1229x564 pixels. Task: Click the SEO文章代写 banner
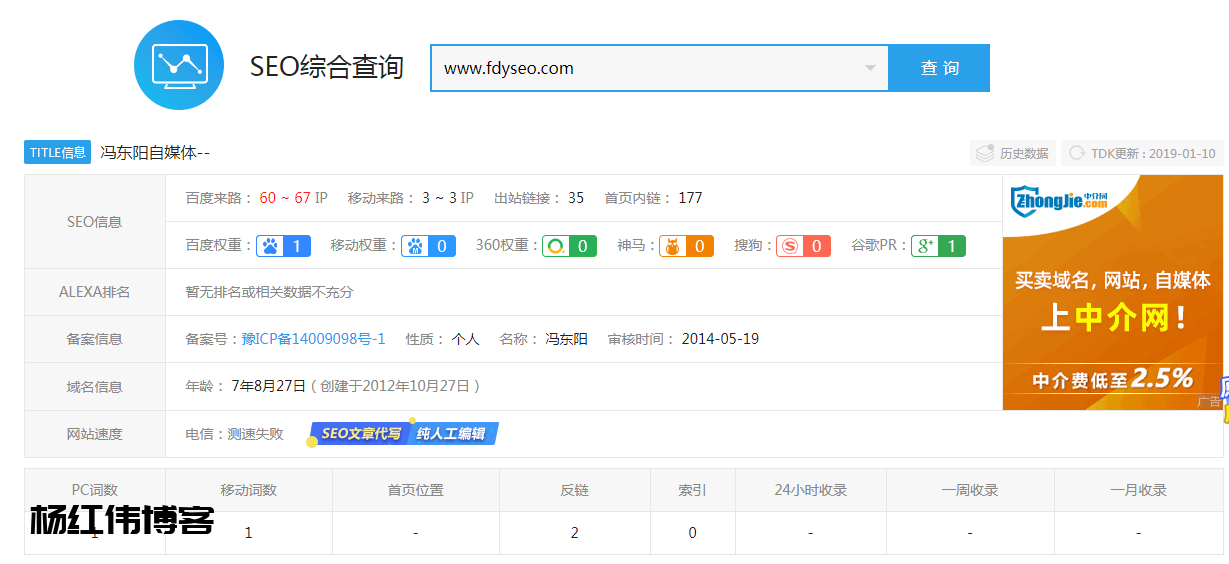pos(360,434)
